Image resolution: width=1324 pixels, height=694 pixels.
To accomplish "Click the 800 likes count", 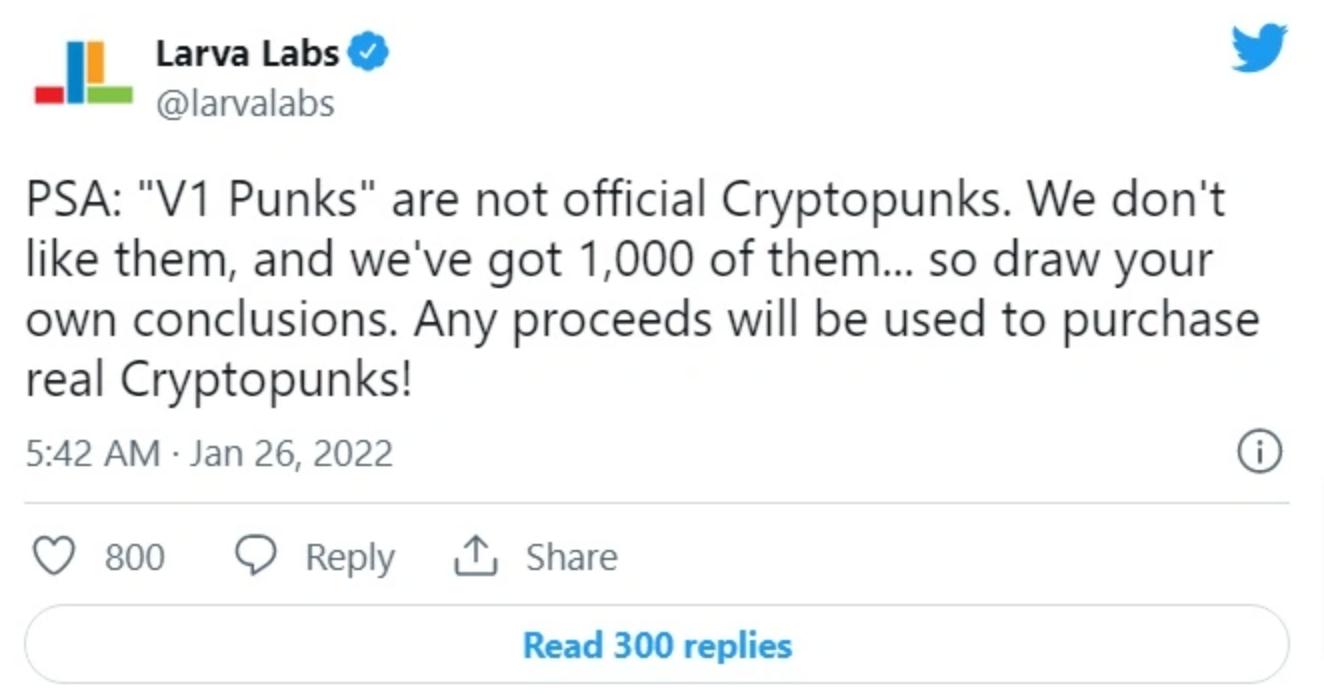I will point(134,557).
